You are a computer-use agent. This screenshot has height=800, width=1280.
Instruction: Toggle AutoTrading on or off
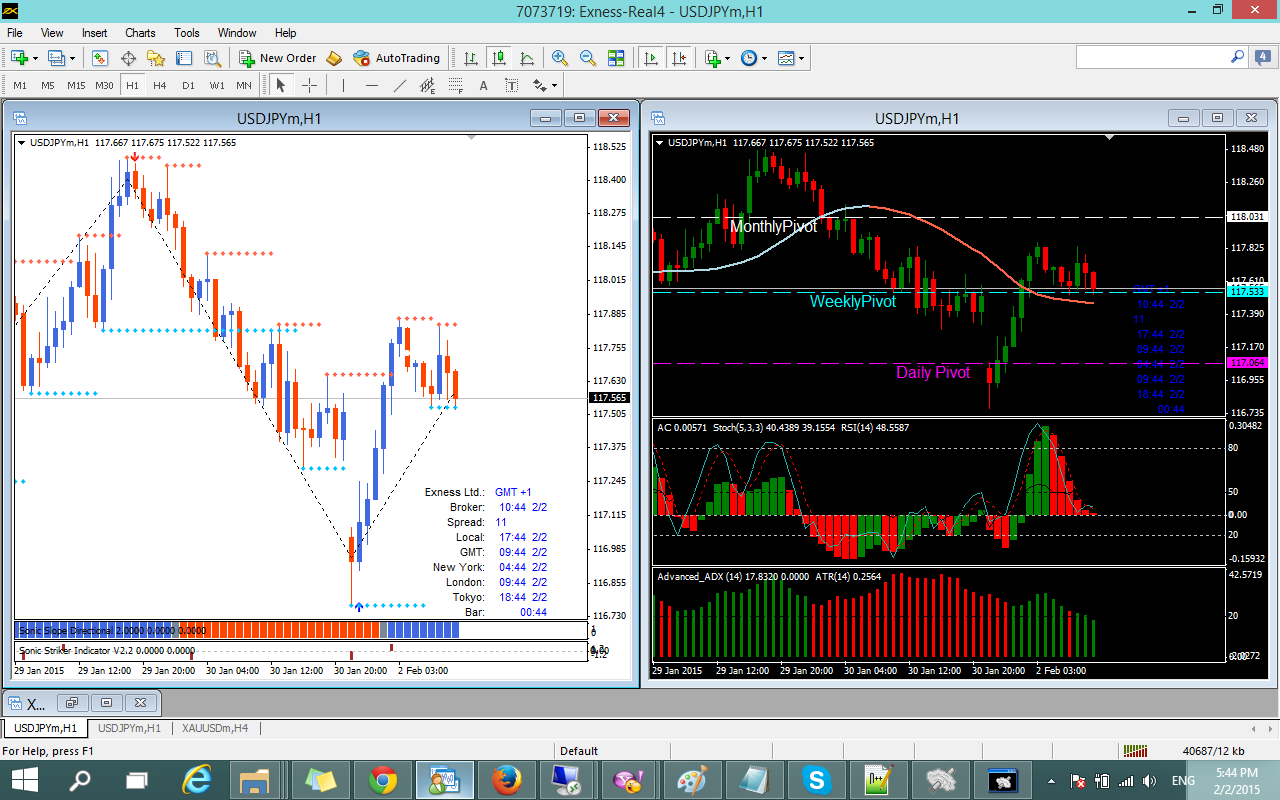(x=396, y=58)
